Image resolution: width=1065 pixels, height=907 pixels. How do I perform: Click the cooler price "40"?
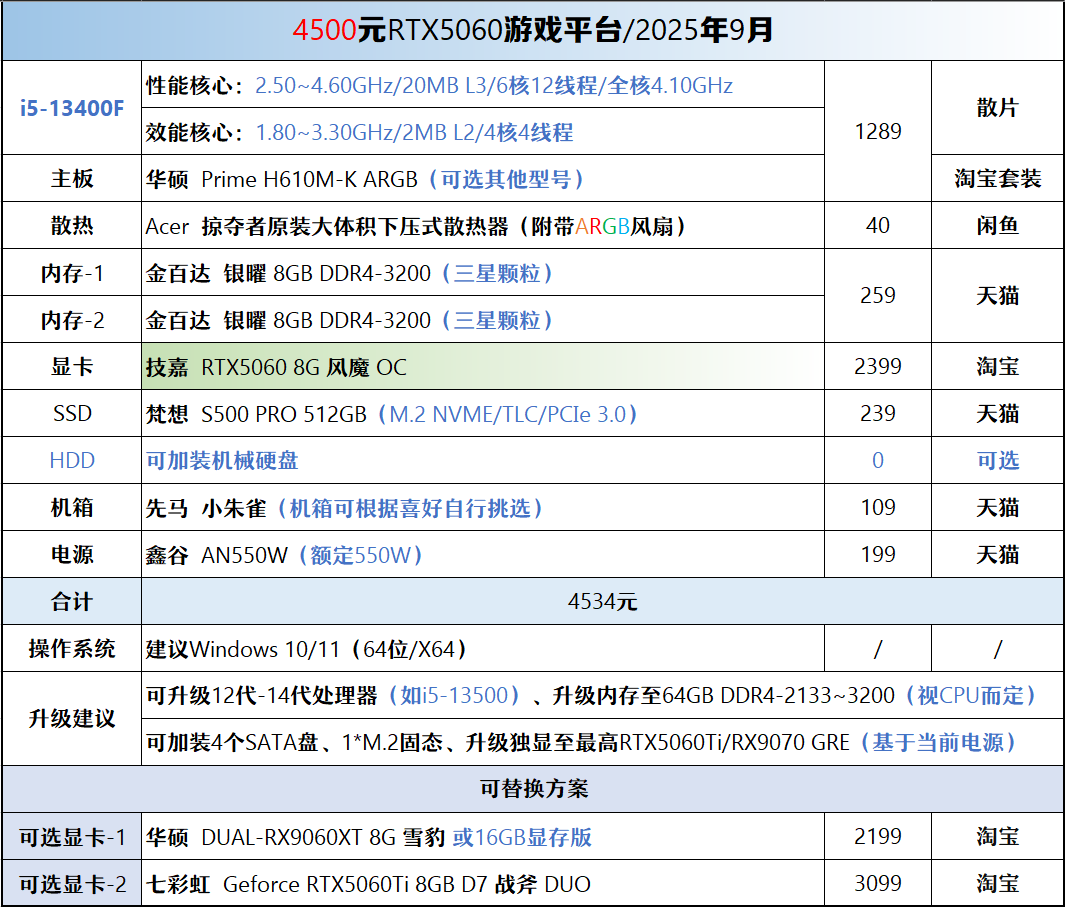(878, 226)
